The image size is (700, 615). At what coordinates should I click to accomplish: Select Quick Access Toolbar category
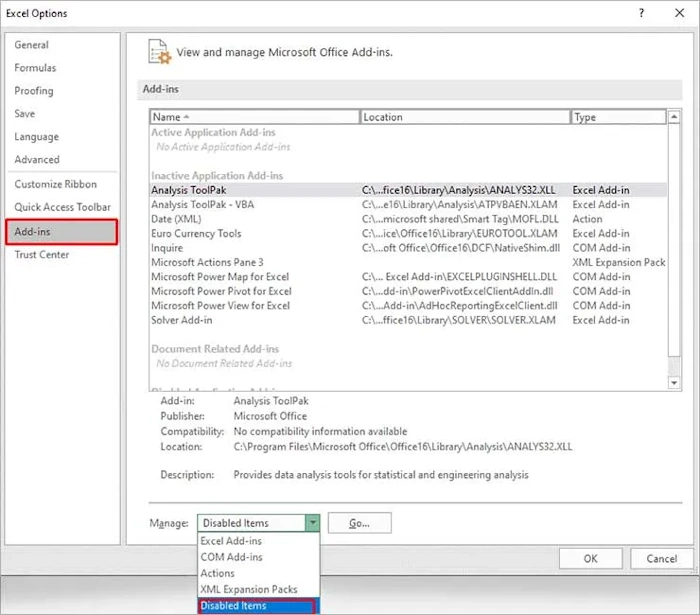(x=62, y=207)
